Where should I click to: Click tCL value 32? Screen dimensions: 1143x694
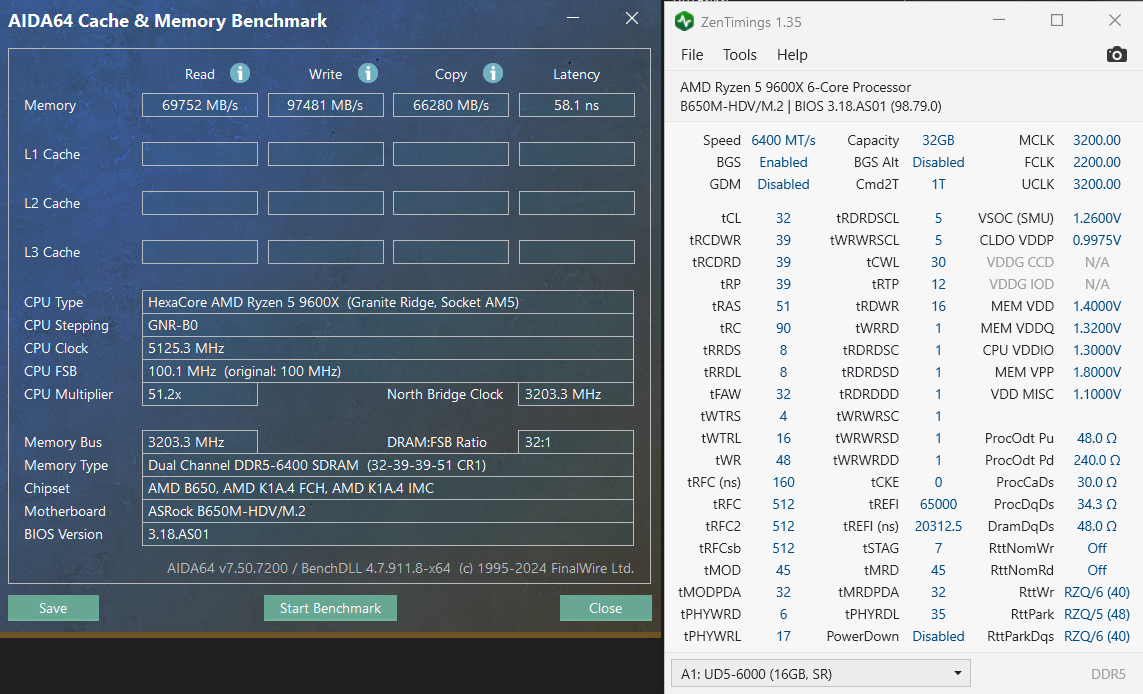click(783, 218)
